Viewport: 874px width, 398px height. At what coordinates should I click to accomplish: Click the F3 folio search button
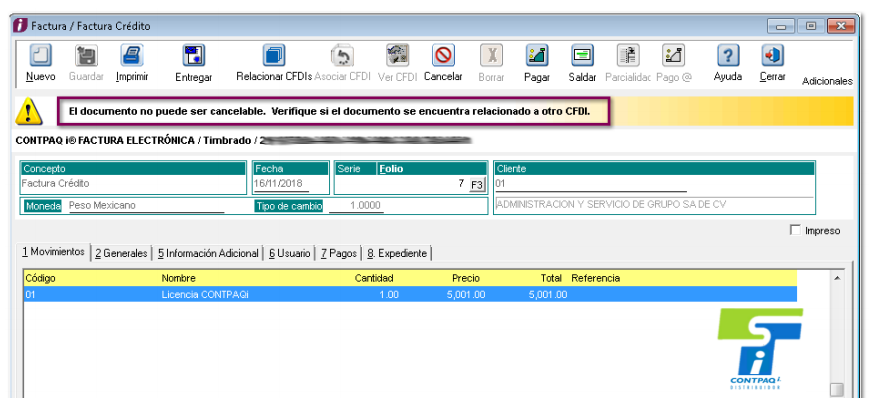(x=477, y=185)
